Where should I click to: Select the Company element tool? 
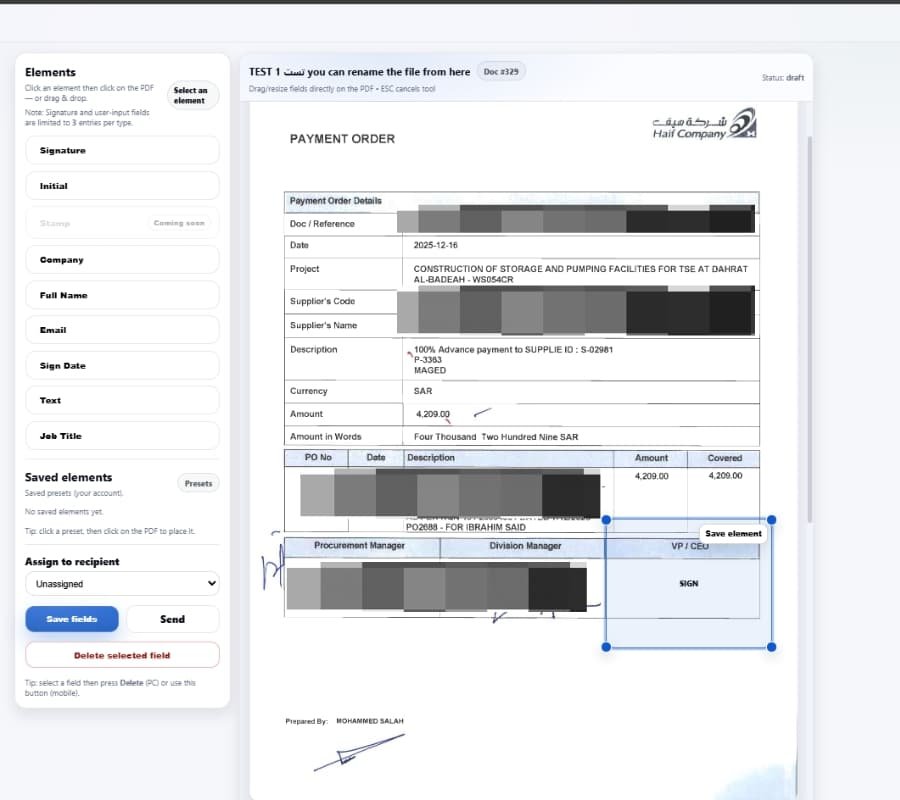[122, 259]
